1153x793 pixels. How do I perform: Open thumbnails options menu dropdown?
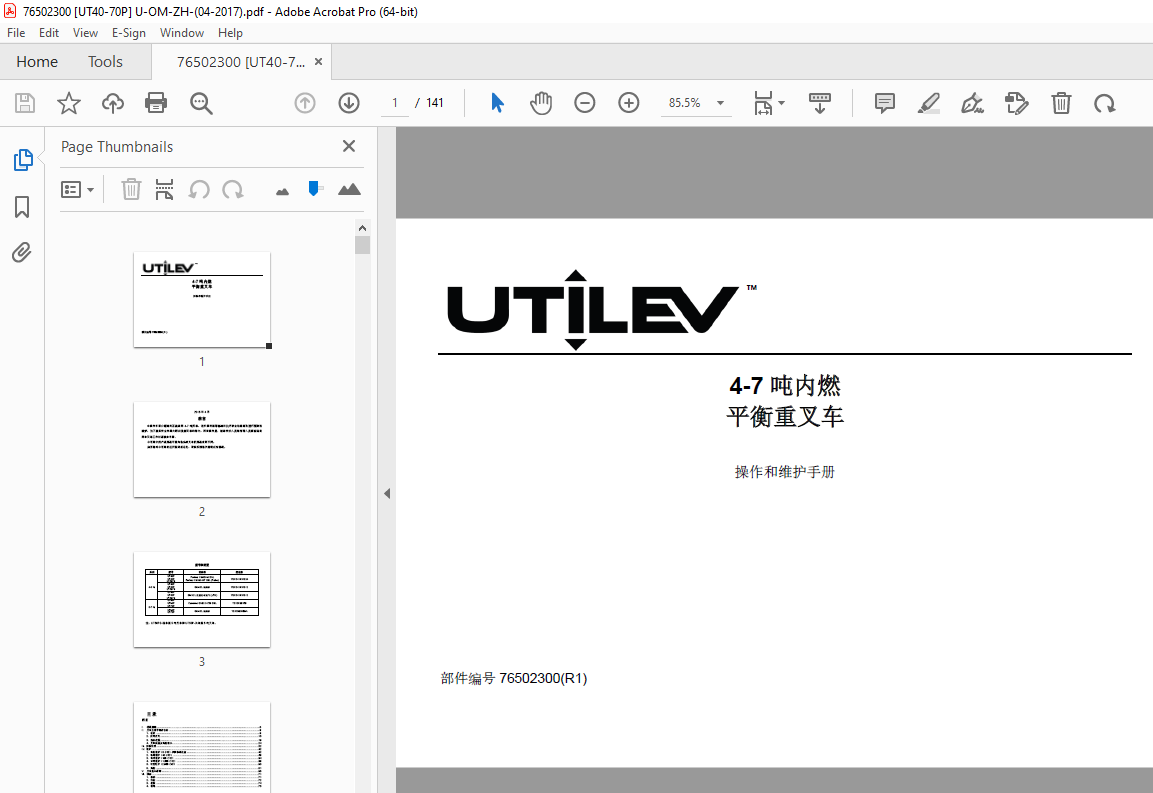(x=77, y=190)
